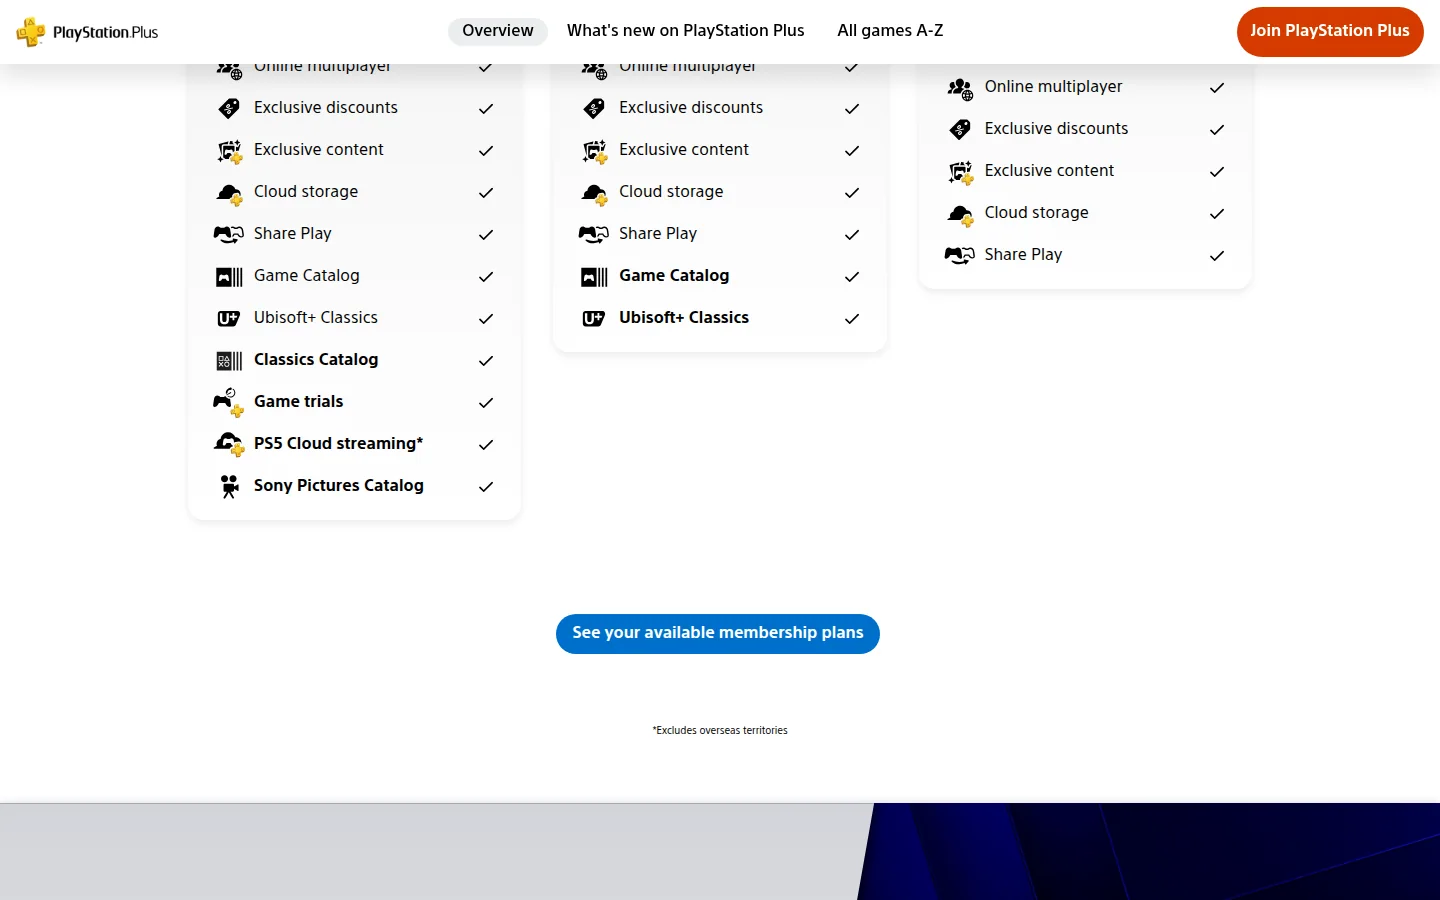The image size is (1440, 900).
Task: Click 'Exclusive discounts' text in rightmost card
Action: coord(1057,129)
